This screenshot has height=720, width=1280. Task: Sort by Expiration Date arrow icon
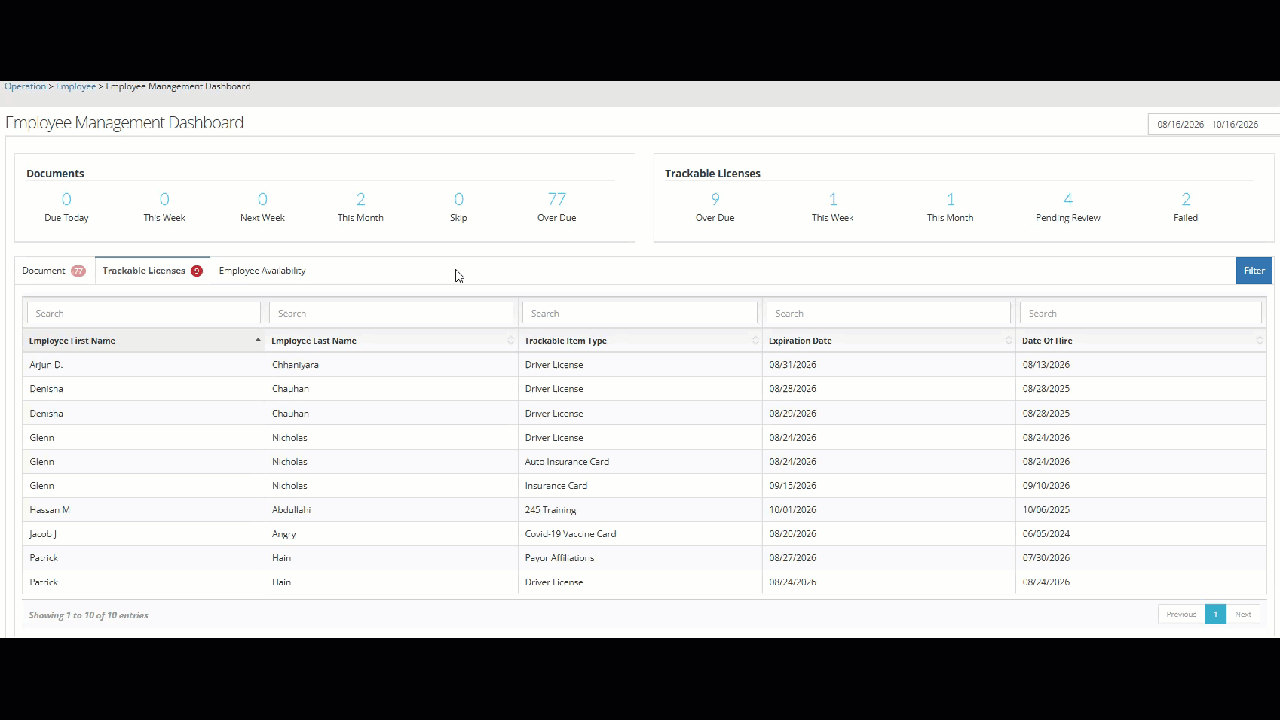pyautogui.click(x=1008, y=341)
